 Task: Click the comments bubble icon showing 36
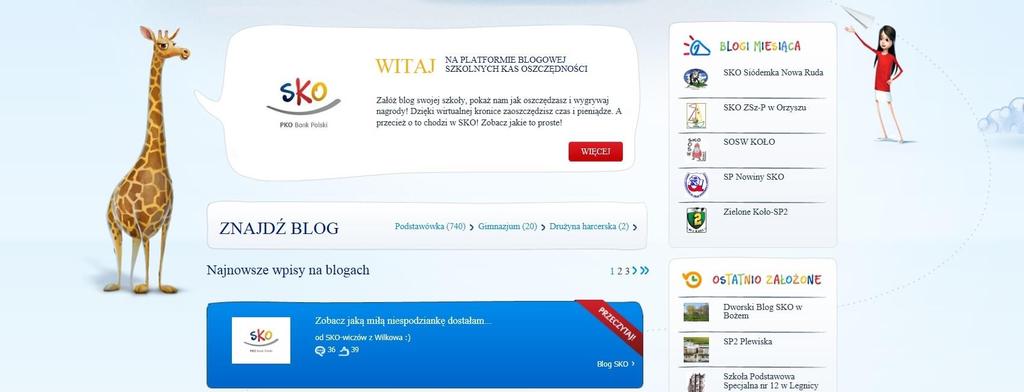click(319, 351)
